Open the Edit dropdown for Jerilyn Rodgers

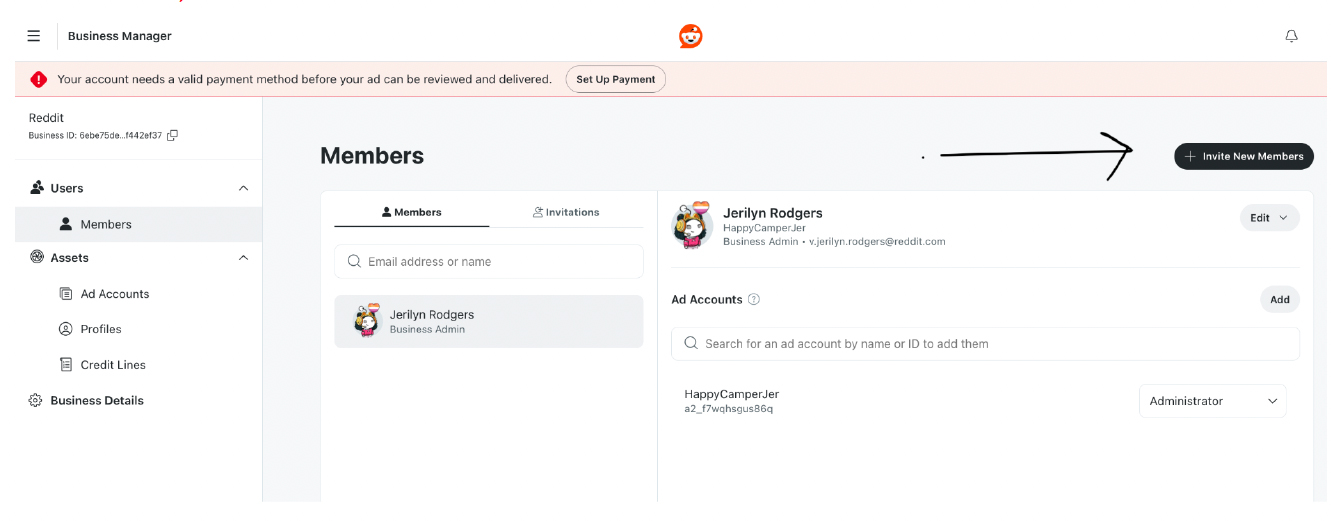[1269, 218]
